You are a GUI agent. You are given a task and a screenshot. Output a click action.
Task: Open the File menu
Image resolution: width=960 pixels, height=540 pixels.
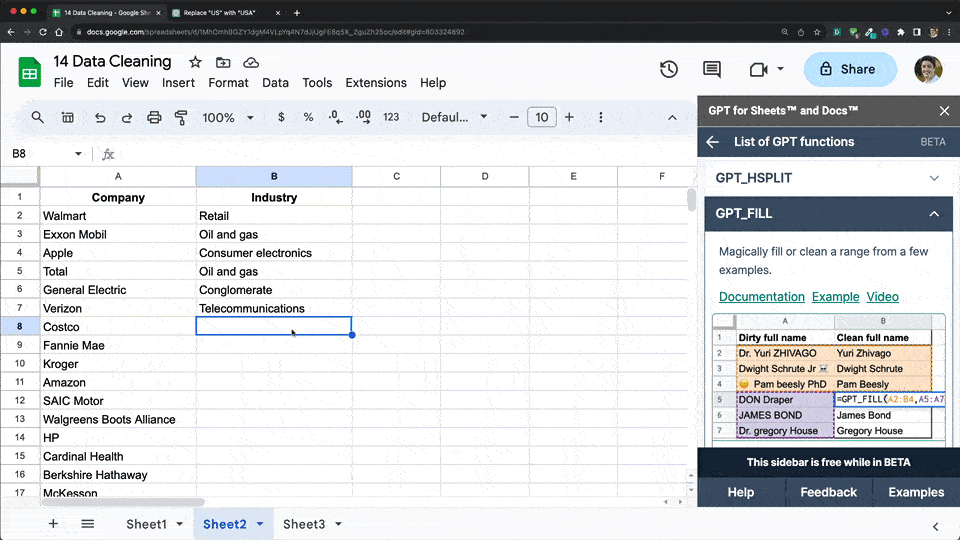(x=64, y=83)
